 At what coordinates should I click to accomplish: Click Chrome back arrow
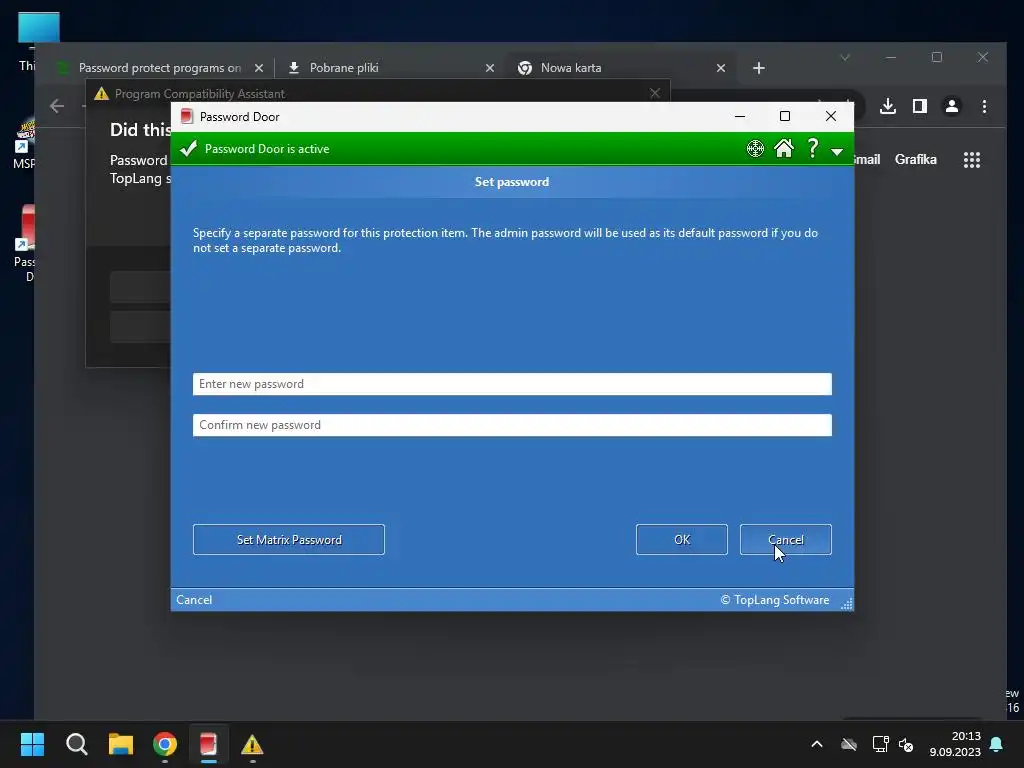[x=57, y=106]
